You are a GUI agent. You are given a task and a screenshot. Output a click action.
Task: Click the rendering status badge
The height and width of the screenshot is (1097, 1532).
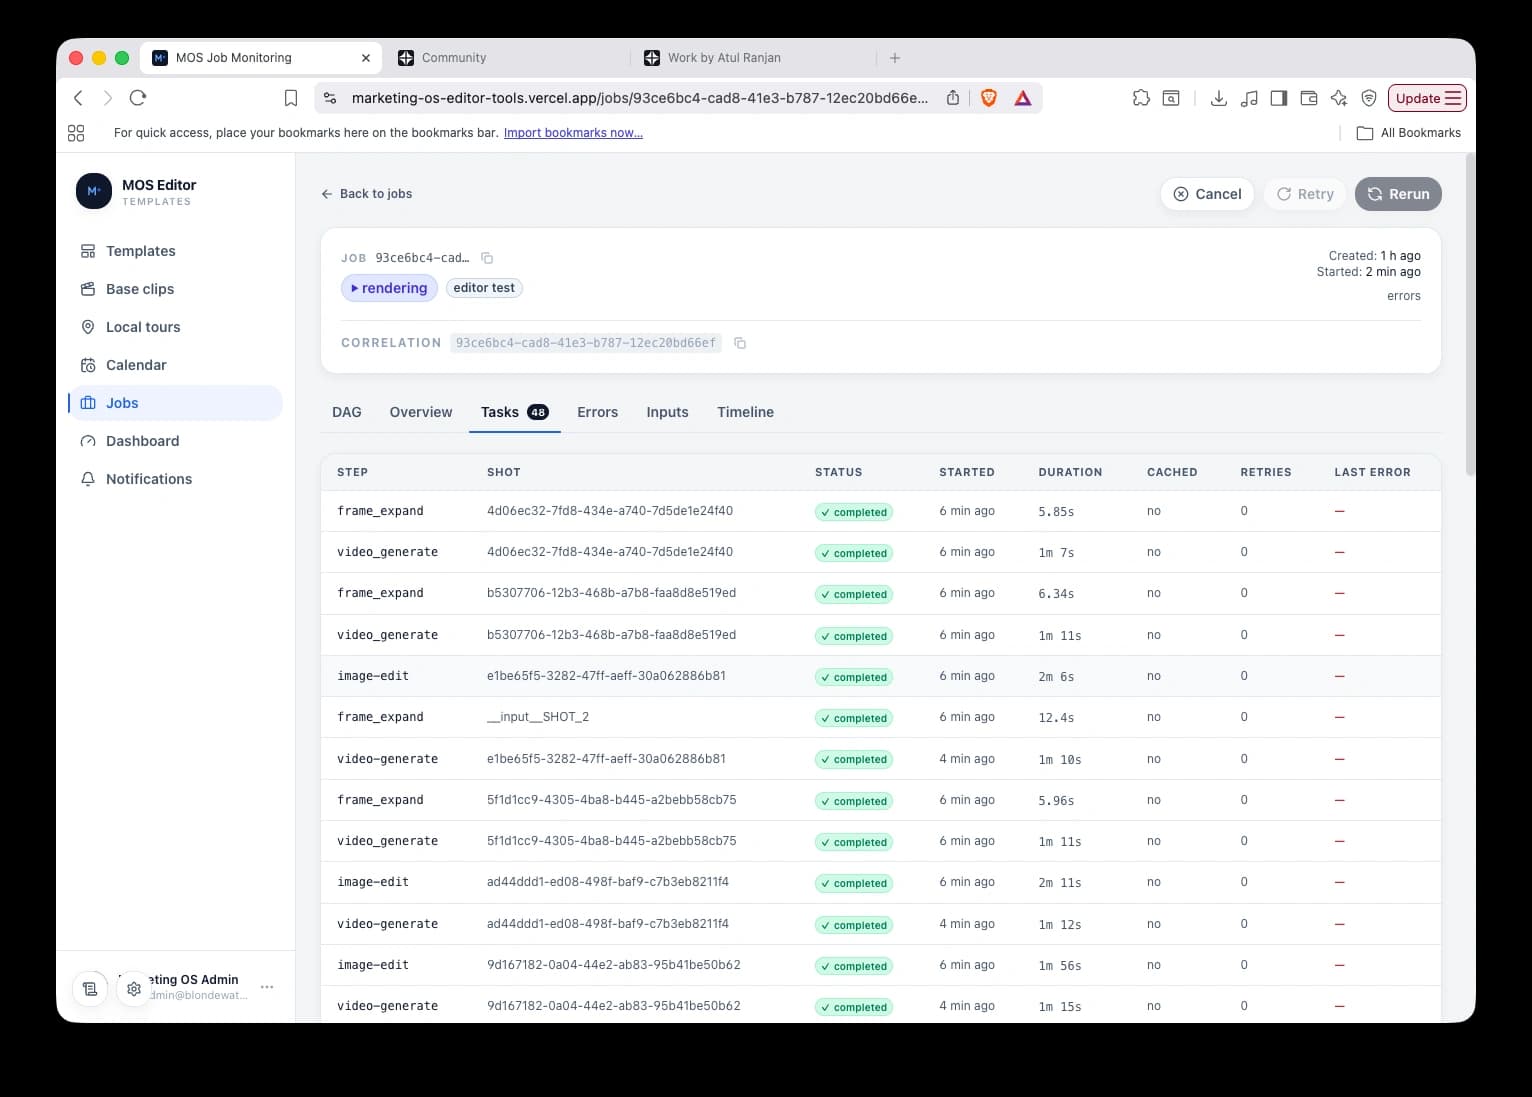point(389,288)
